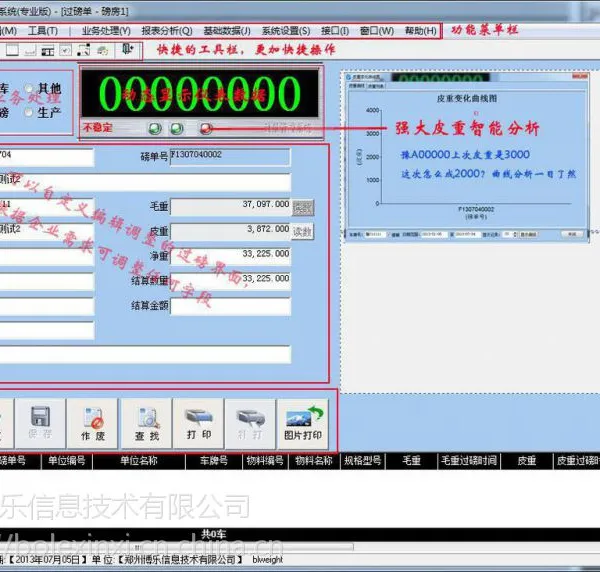This screenshot has height=572, width=600.
Task: Click the grayed 保存 floppy disk button
Action: tap(40, 423)
